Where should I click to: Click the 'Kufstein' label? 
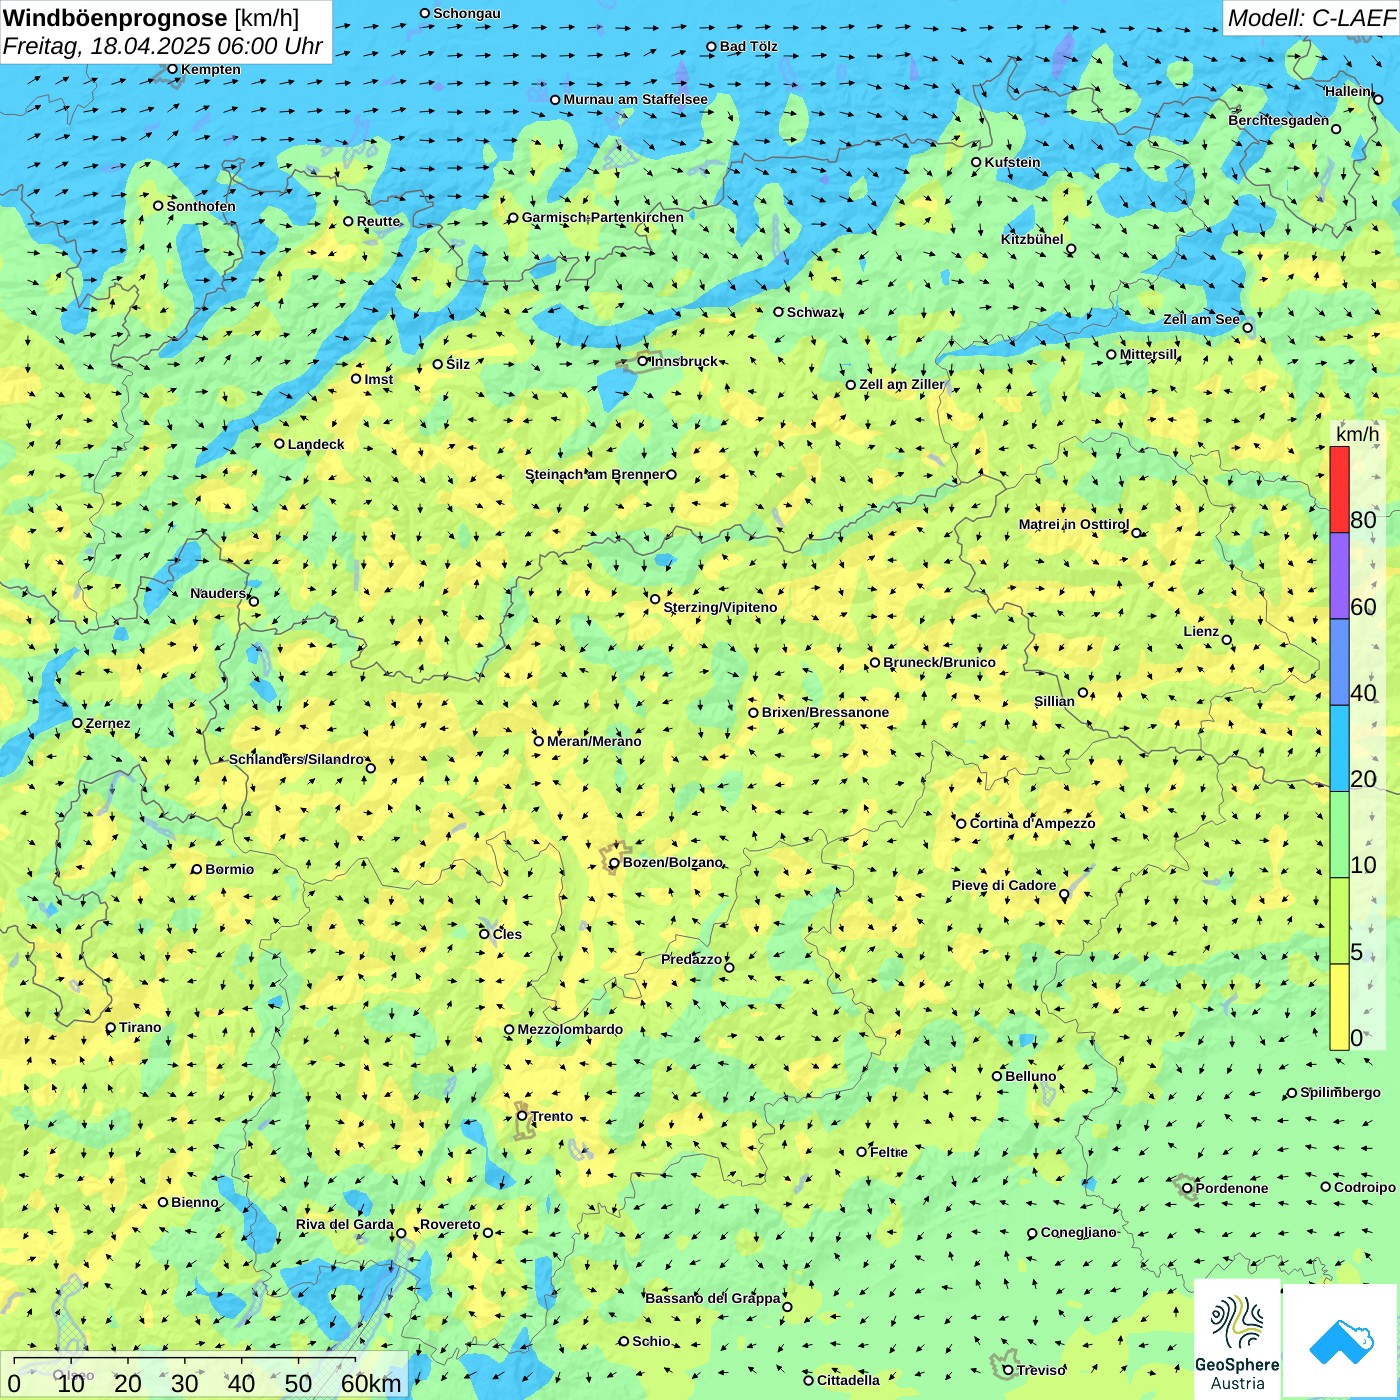coord(1012,162)
